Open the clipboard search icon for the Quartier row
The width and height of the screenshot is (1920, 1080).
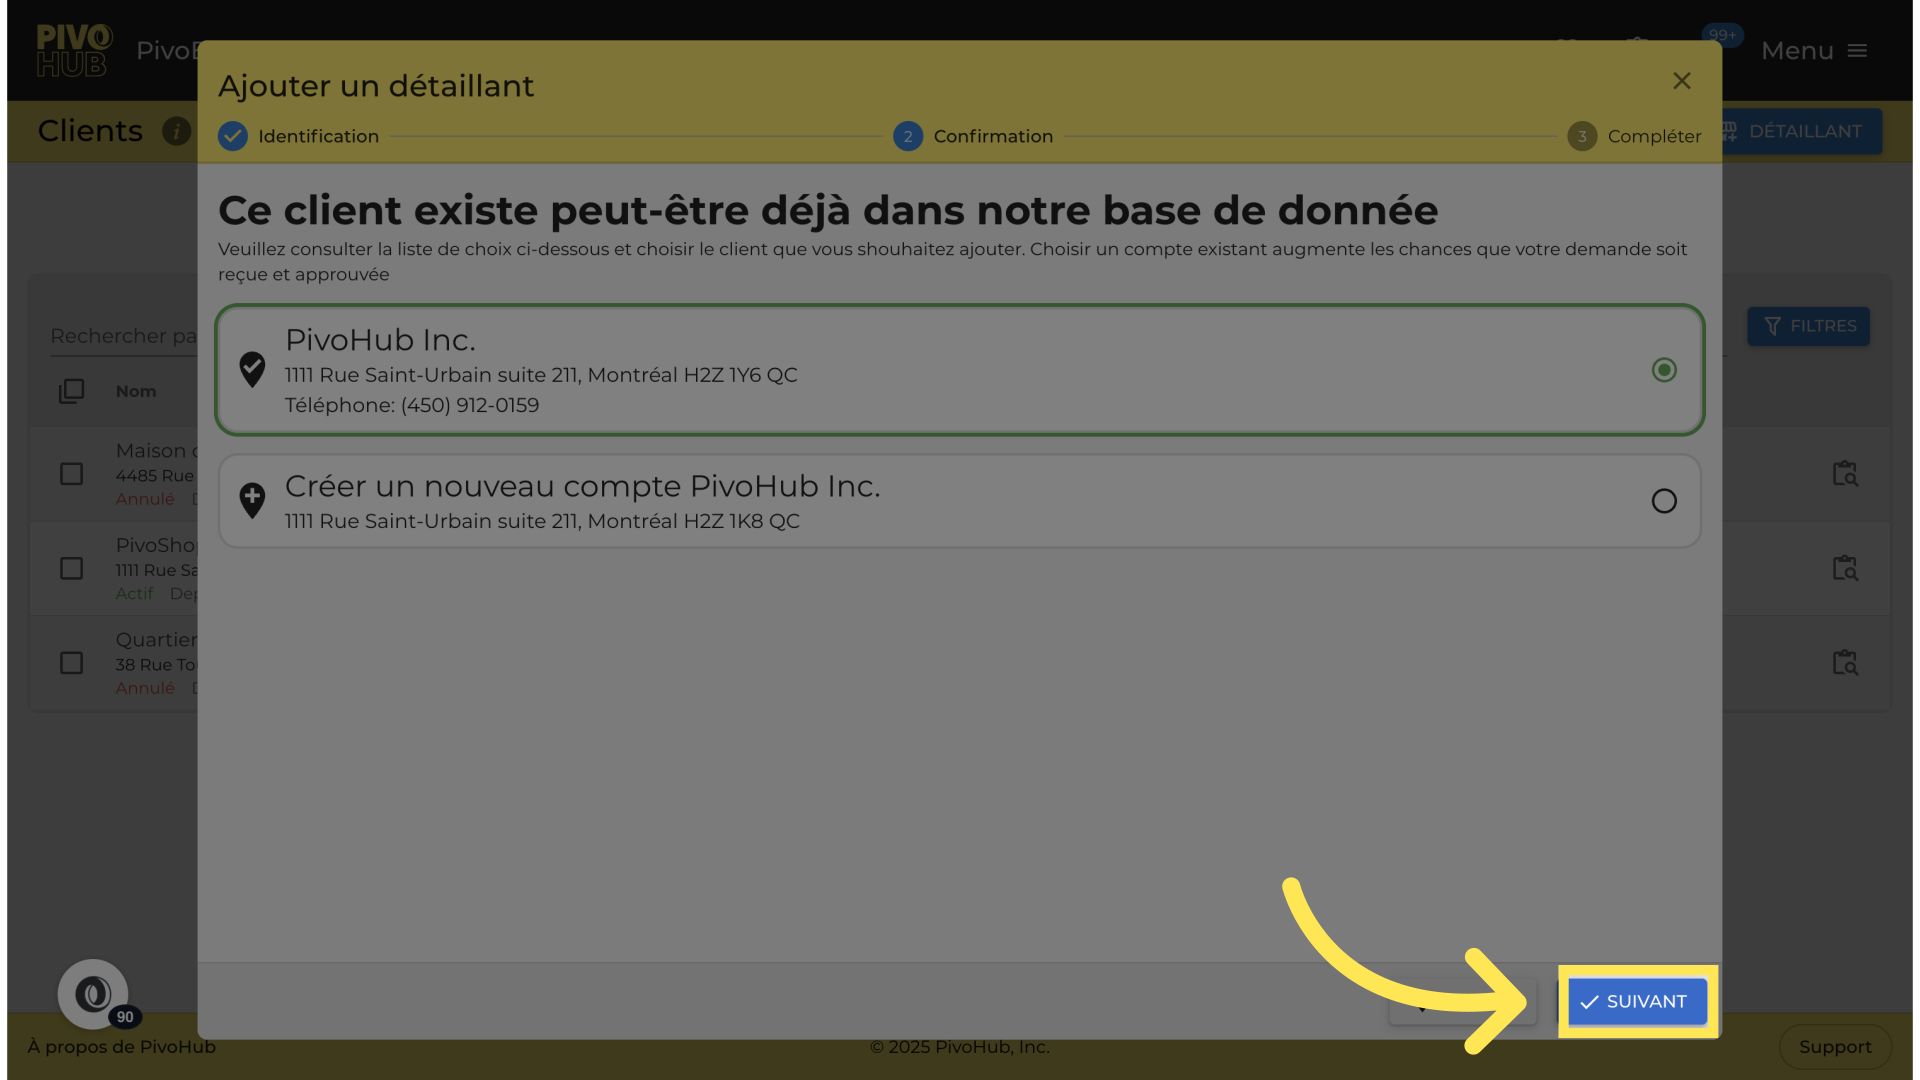point(1844,663)
